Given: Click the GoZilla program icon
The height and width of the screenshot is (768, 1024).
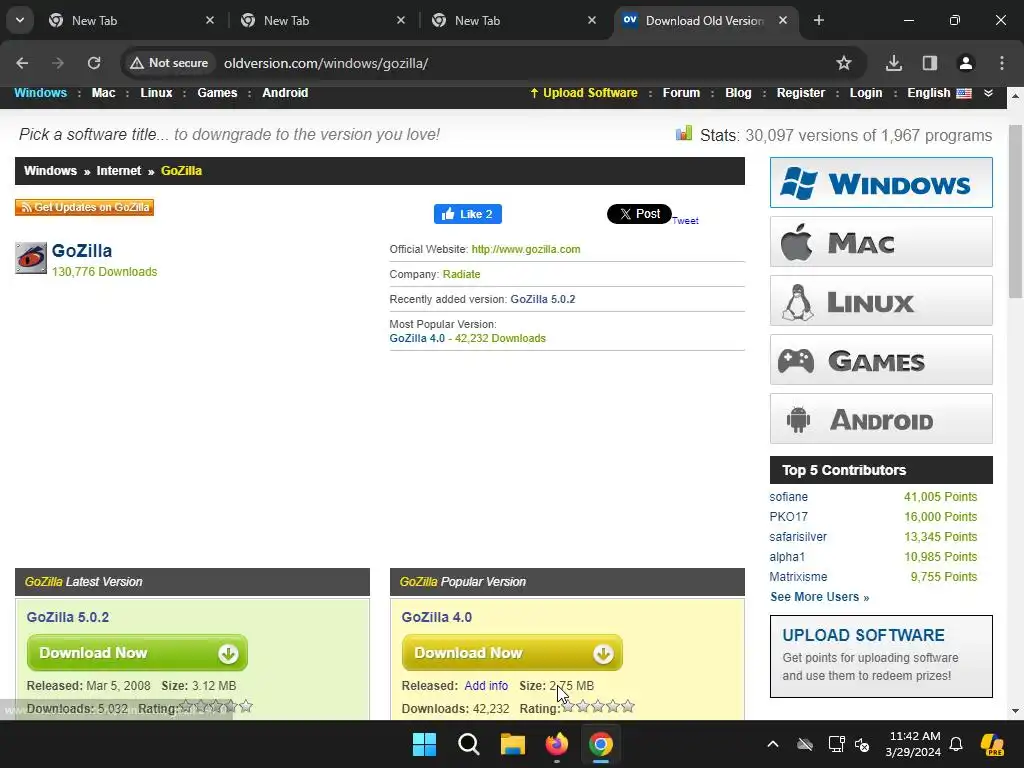Looking at the screenshot, I should click(x=31, y=258).
